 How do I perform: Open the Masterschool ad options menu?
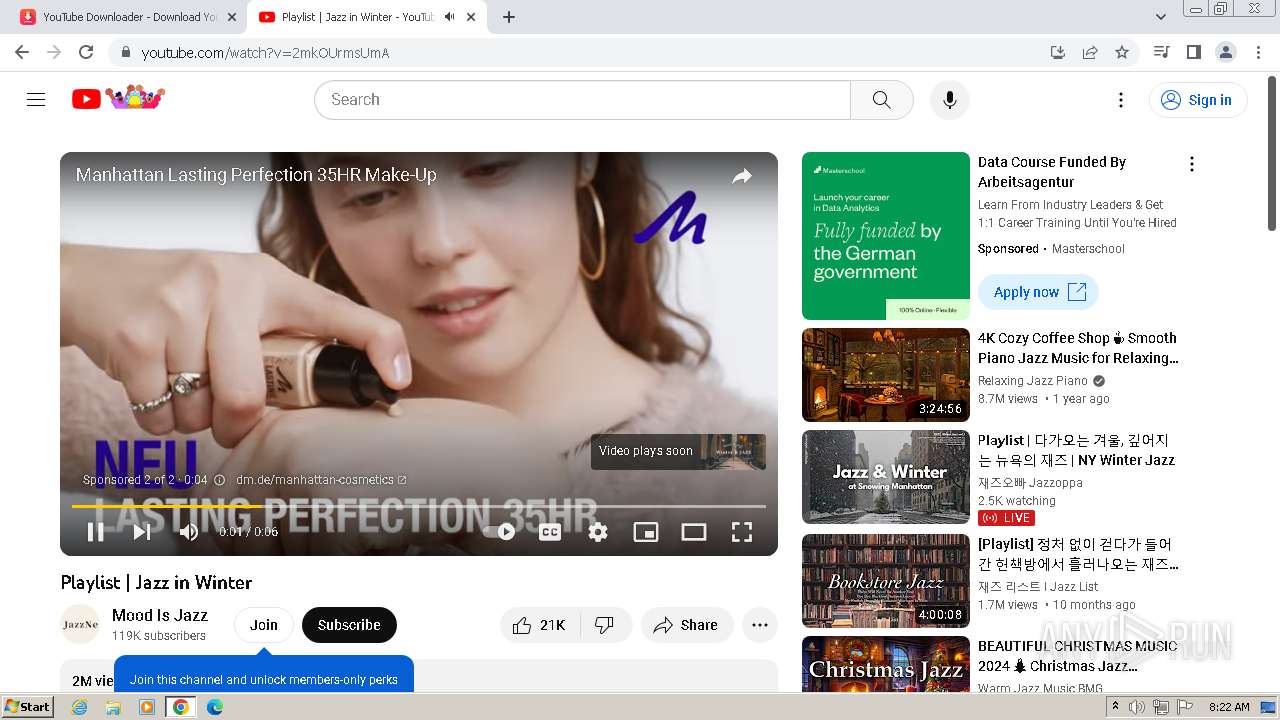point(1191,164)
